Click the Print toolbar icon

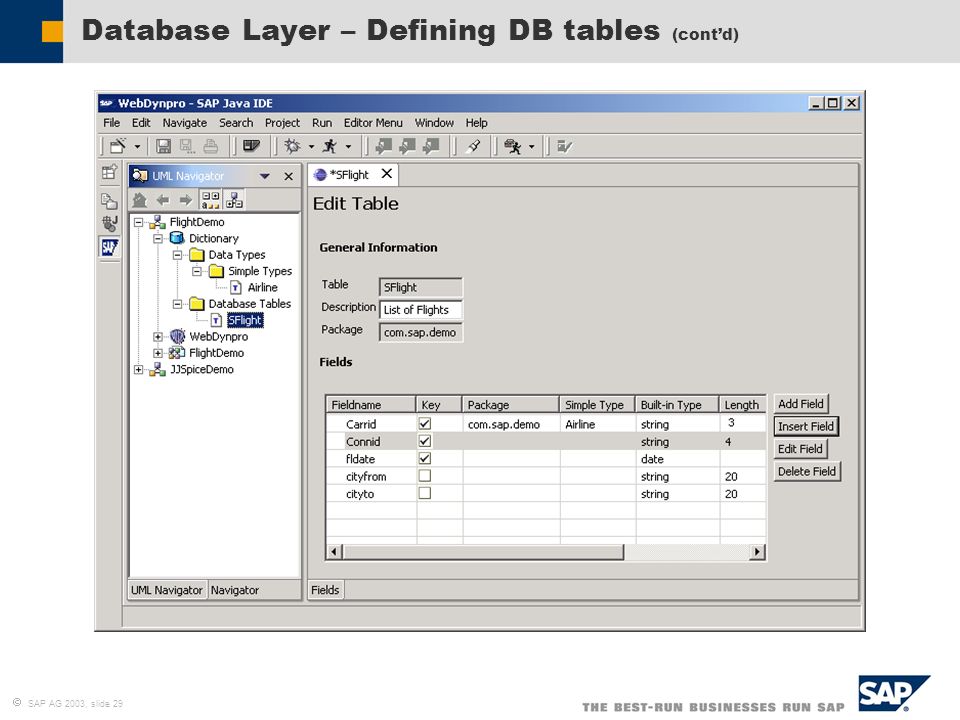[211, 146]
